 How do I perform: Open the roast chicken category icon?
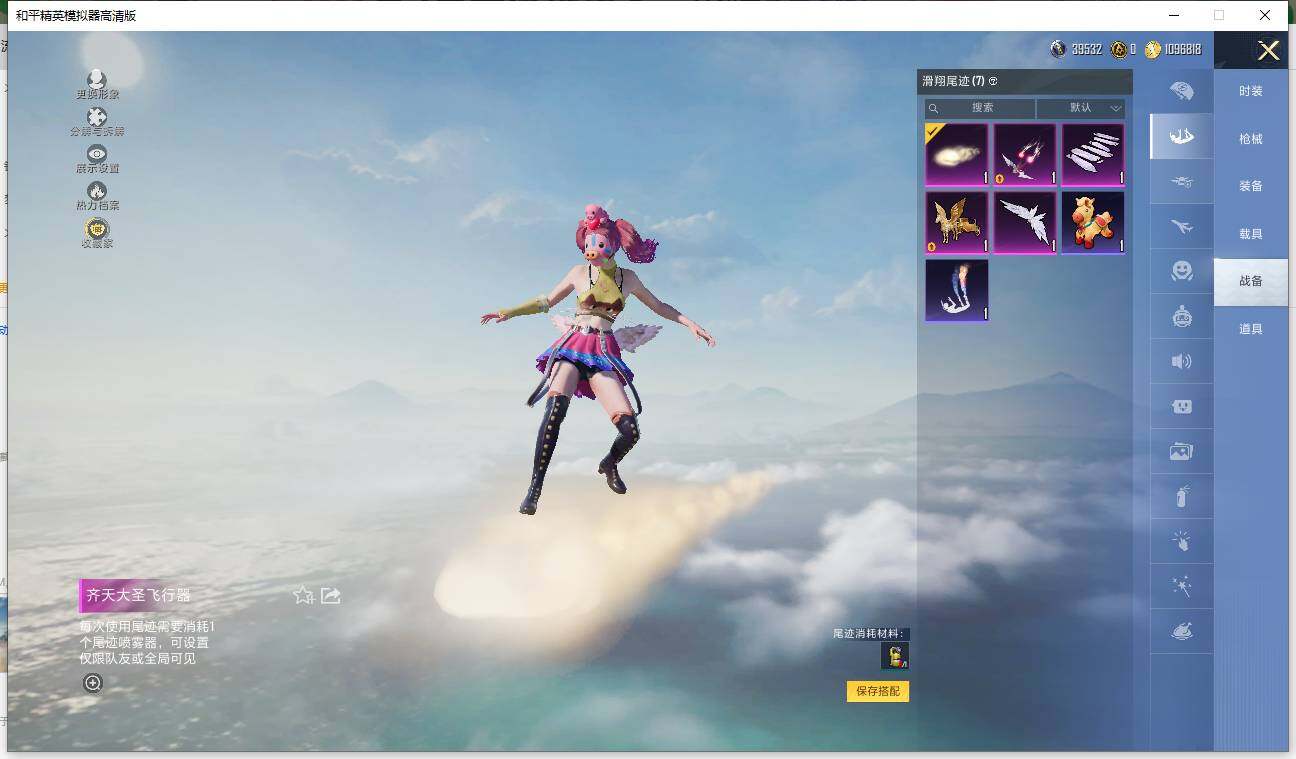(x=1181, y=632)
